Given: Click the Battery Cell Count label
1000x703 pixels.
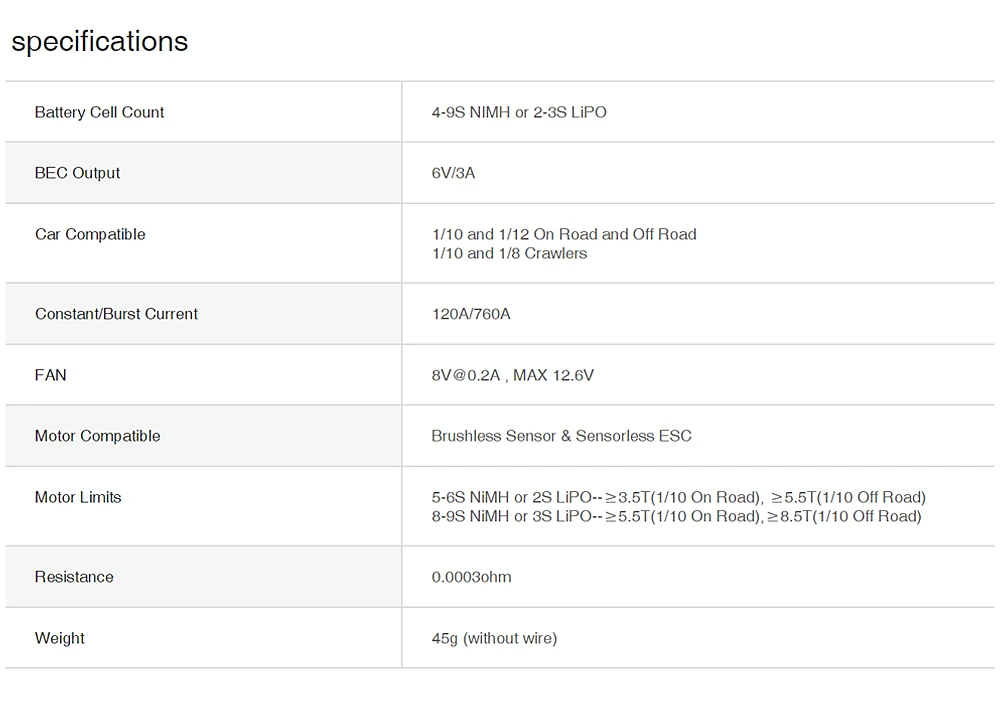Looking at the screenshot, I should click(x=99, y=112).
